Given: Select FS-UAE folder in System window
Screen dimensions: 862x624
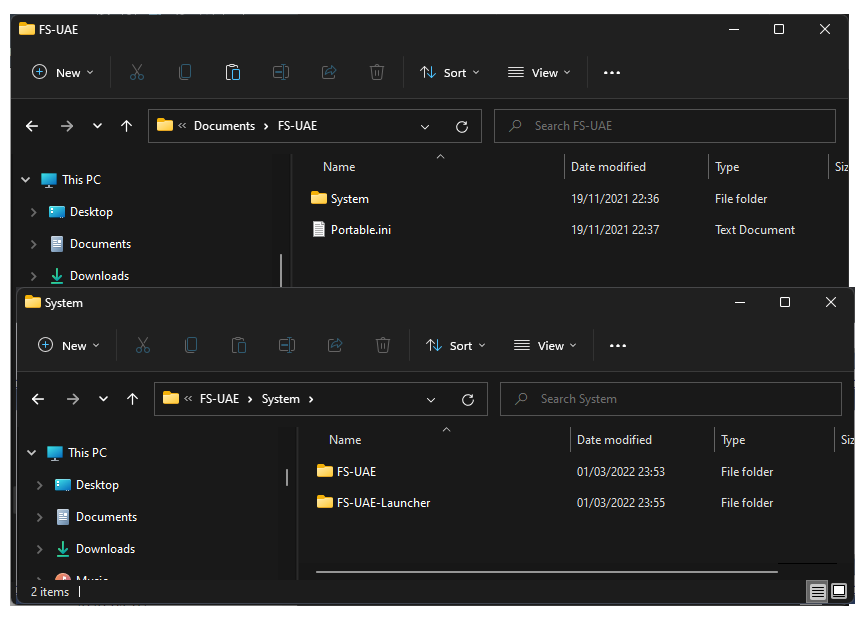Looking at the screenshot, I should pos(356,471).
